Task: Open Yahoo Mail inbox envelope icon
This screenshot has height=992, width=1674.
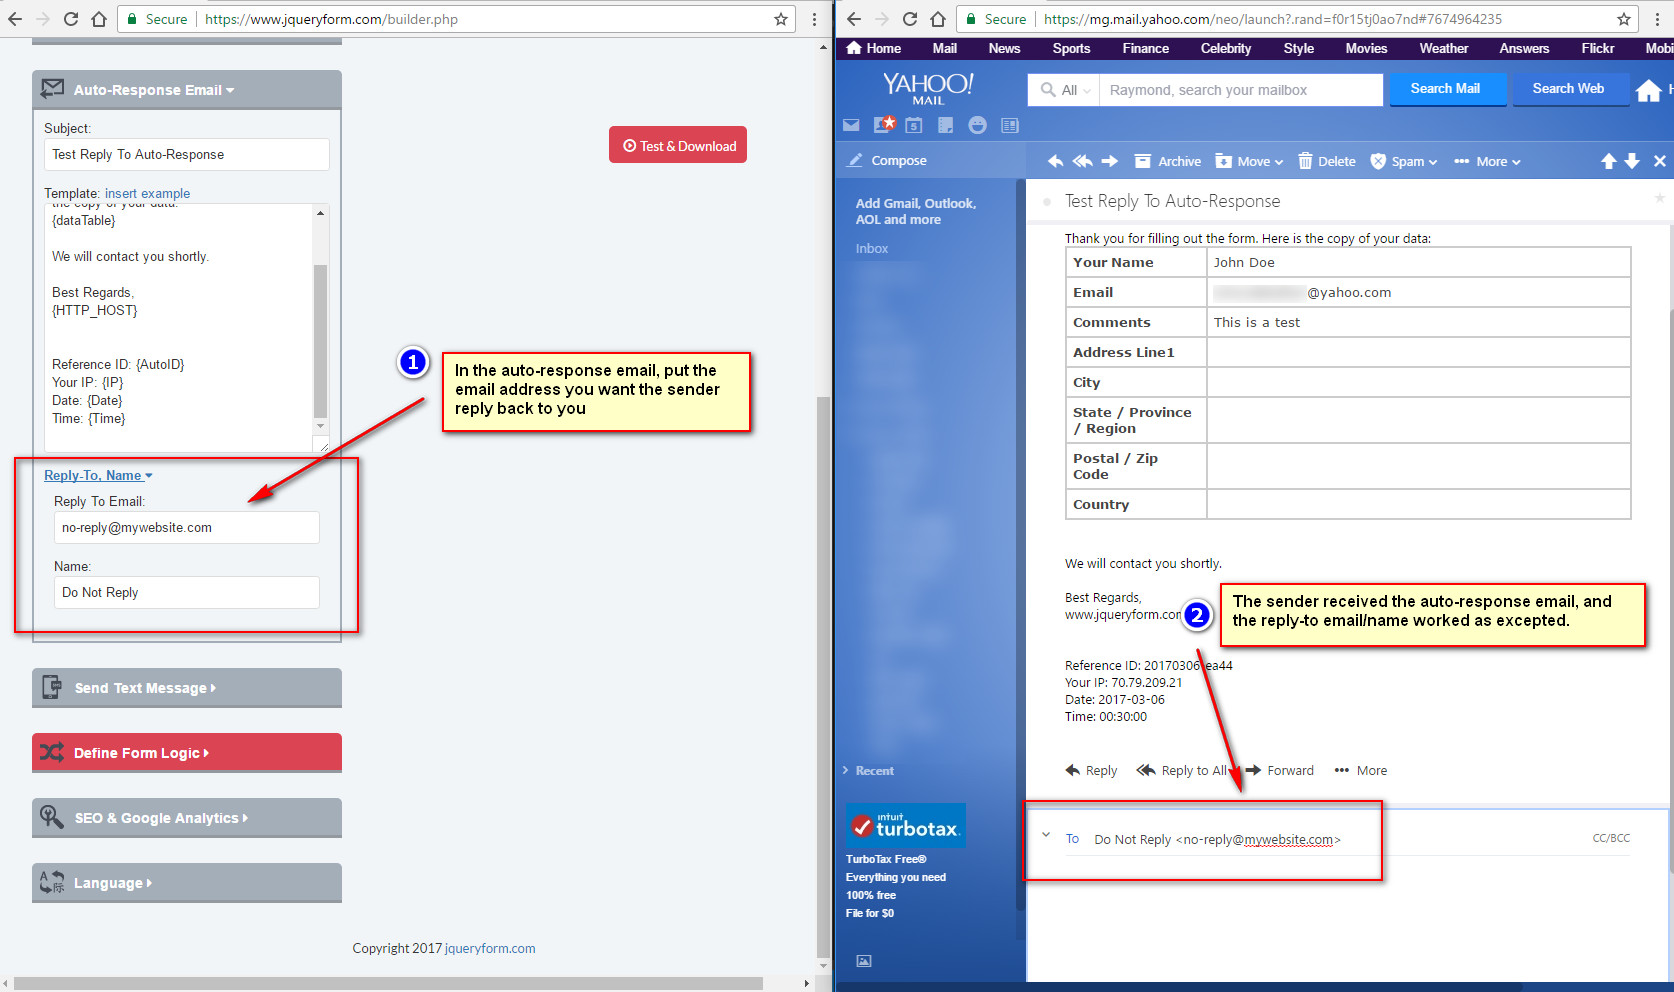Action: coord(851,125)
